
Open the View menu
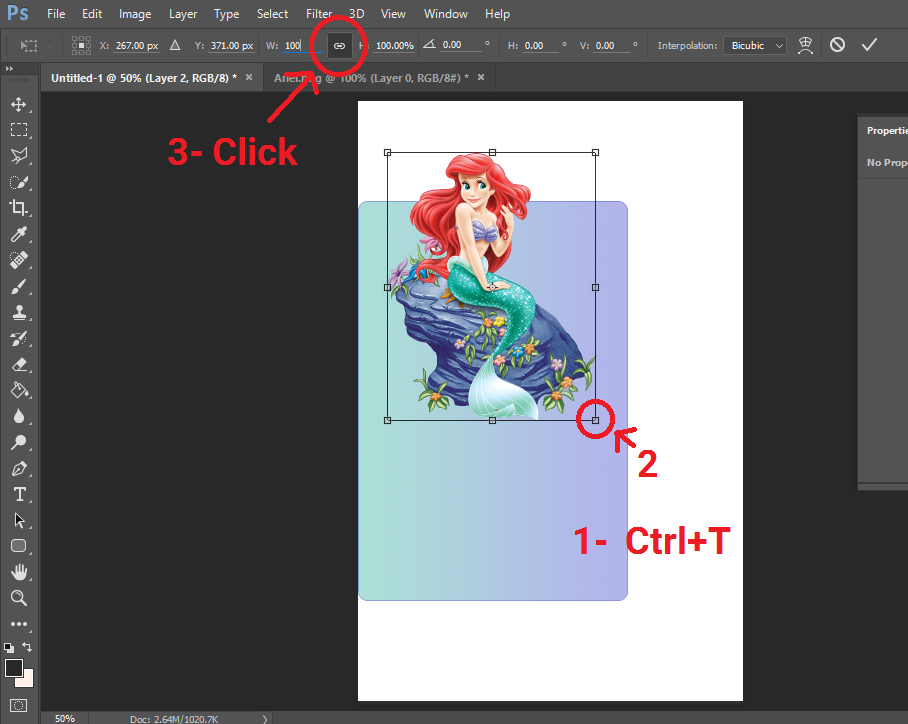pos(393,14)
